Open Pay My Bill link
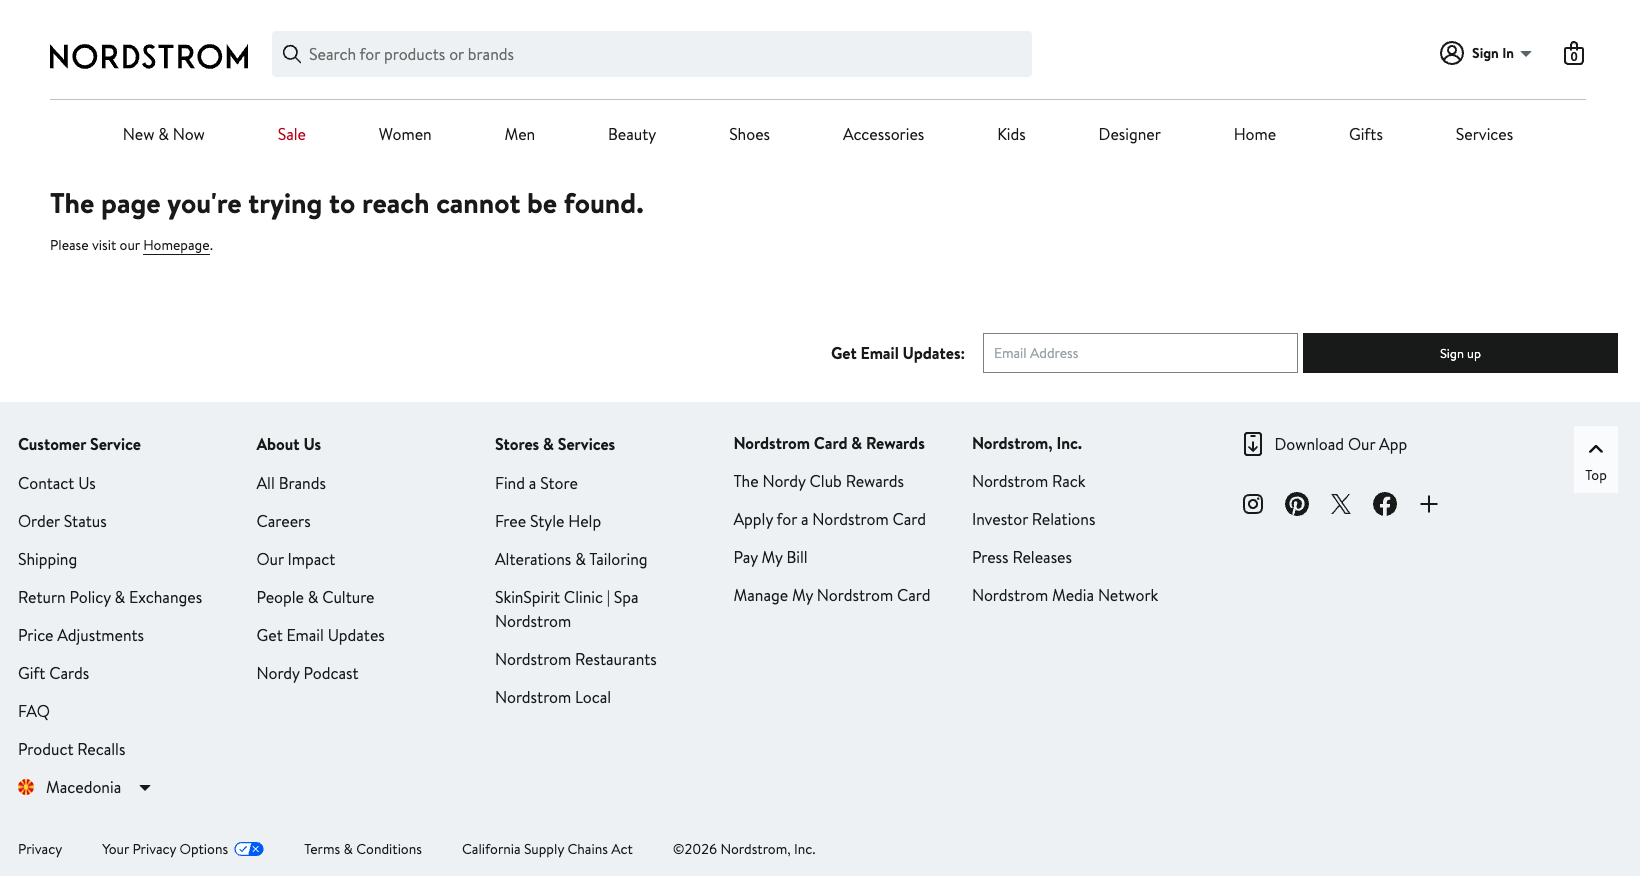The height and width of the screenshot is (876, 1640). pos(771,557)
